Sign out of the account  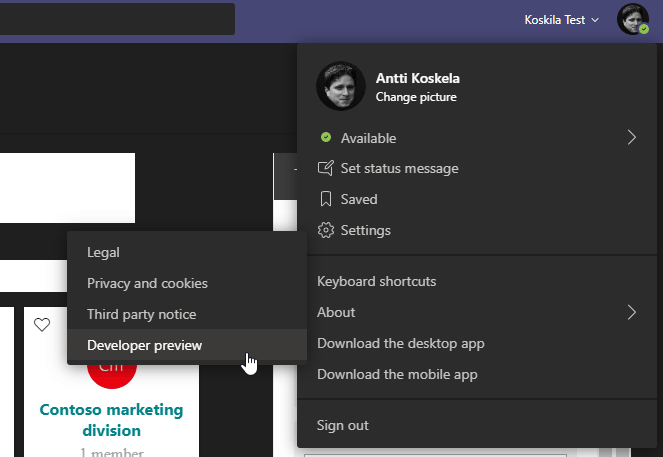343,425
